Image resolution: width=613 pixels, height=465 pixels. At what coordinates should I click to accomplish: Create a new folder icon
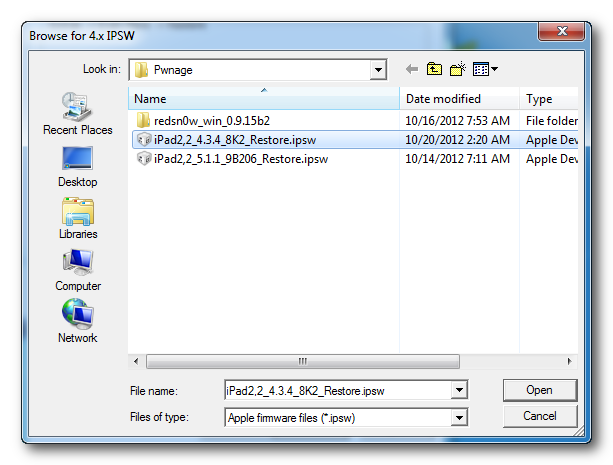click(x=457, y=69)
